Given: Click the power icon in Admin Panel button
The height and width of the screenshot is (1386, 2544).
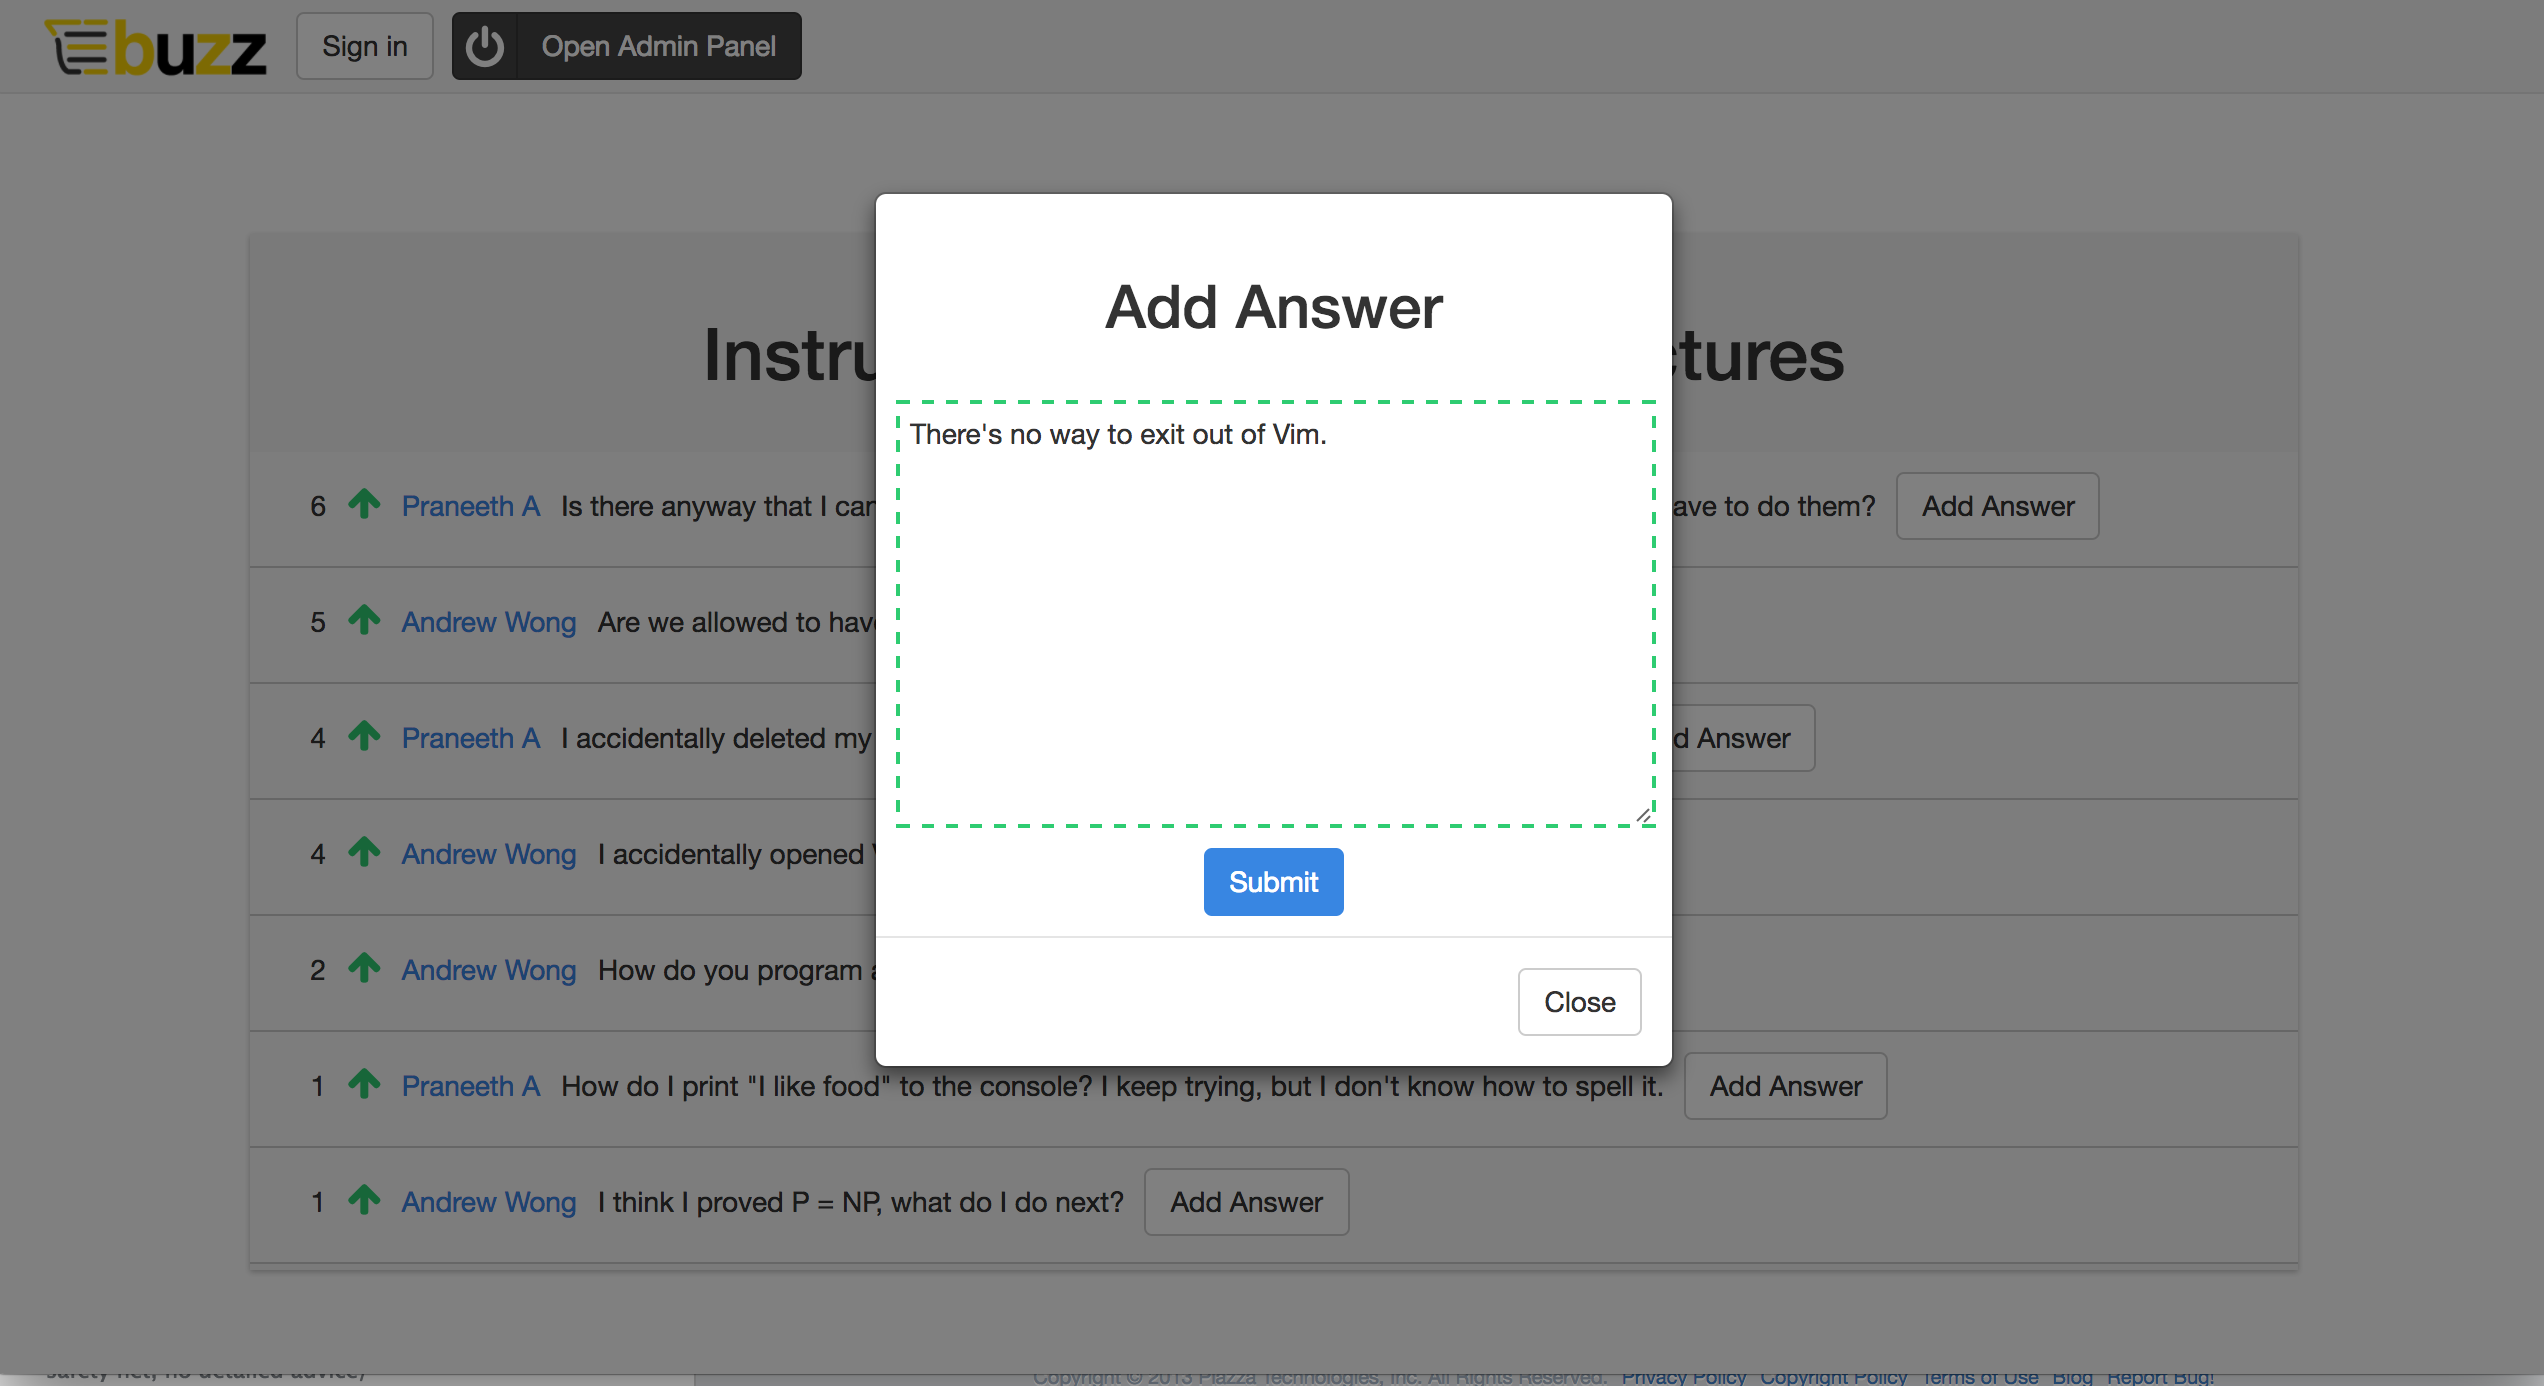Looking at the screenshot, I should [485, 46].
